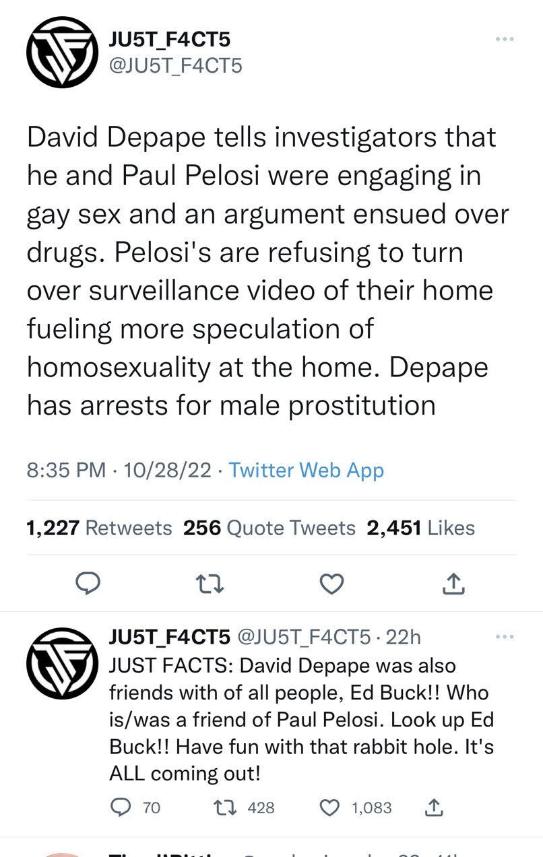The height and width of the screenshot is (857, 543).
Task: Click the main tweet's reply speech bubble icon
Action: pos(87,584)
